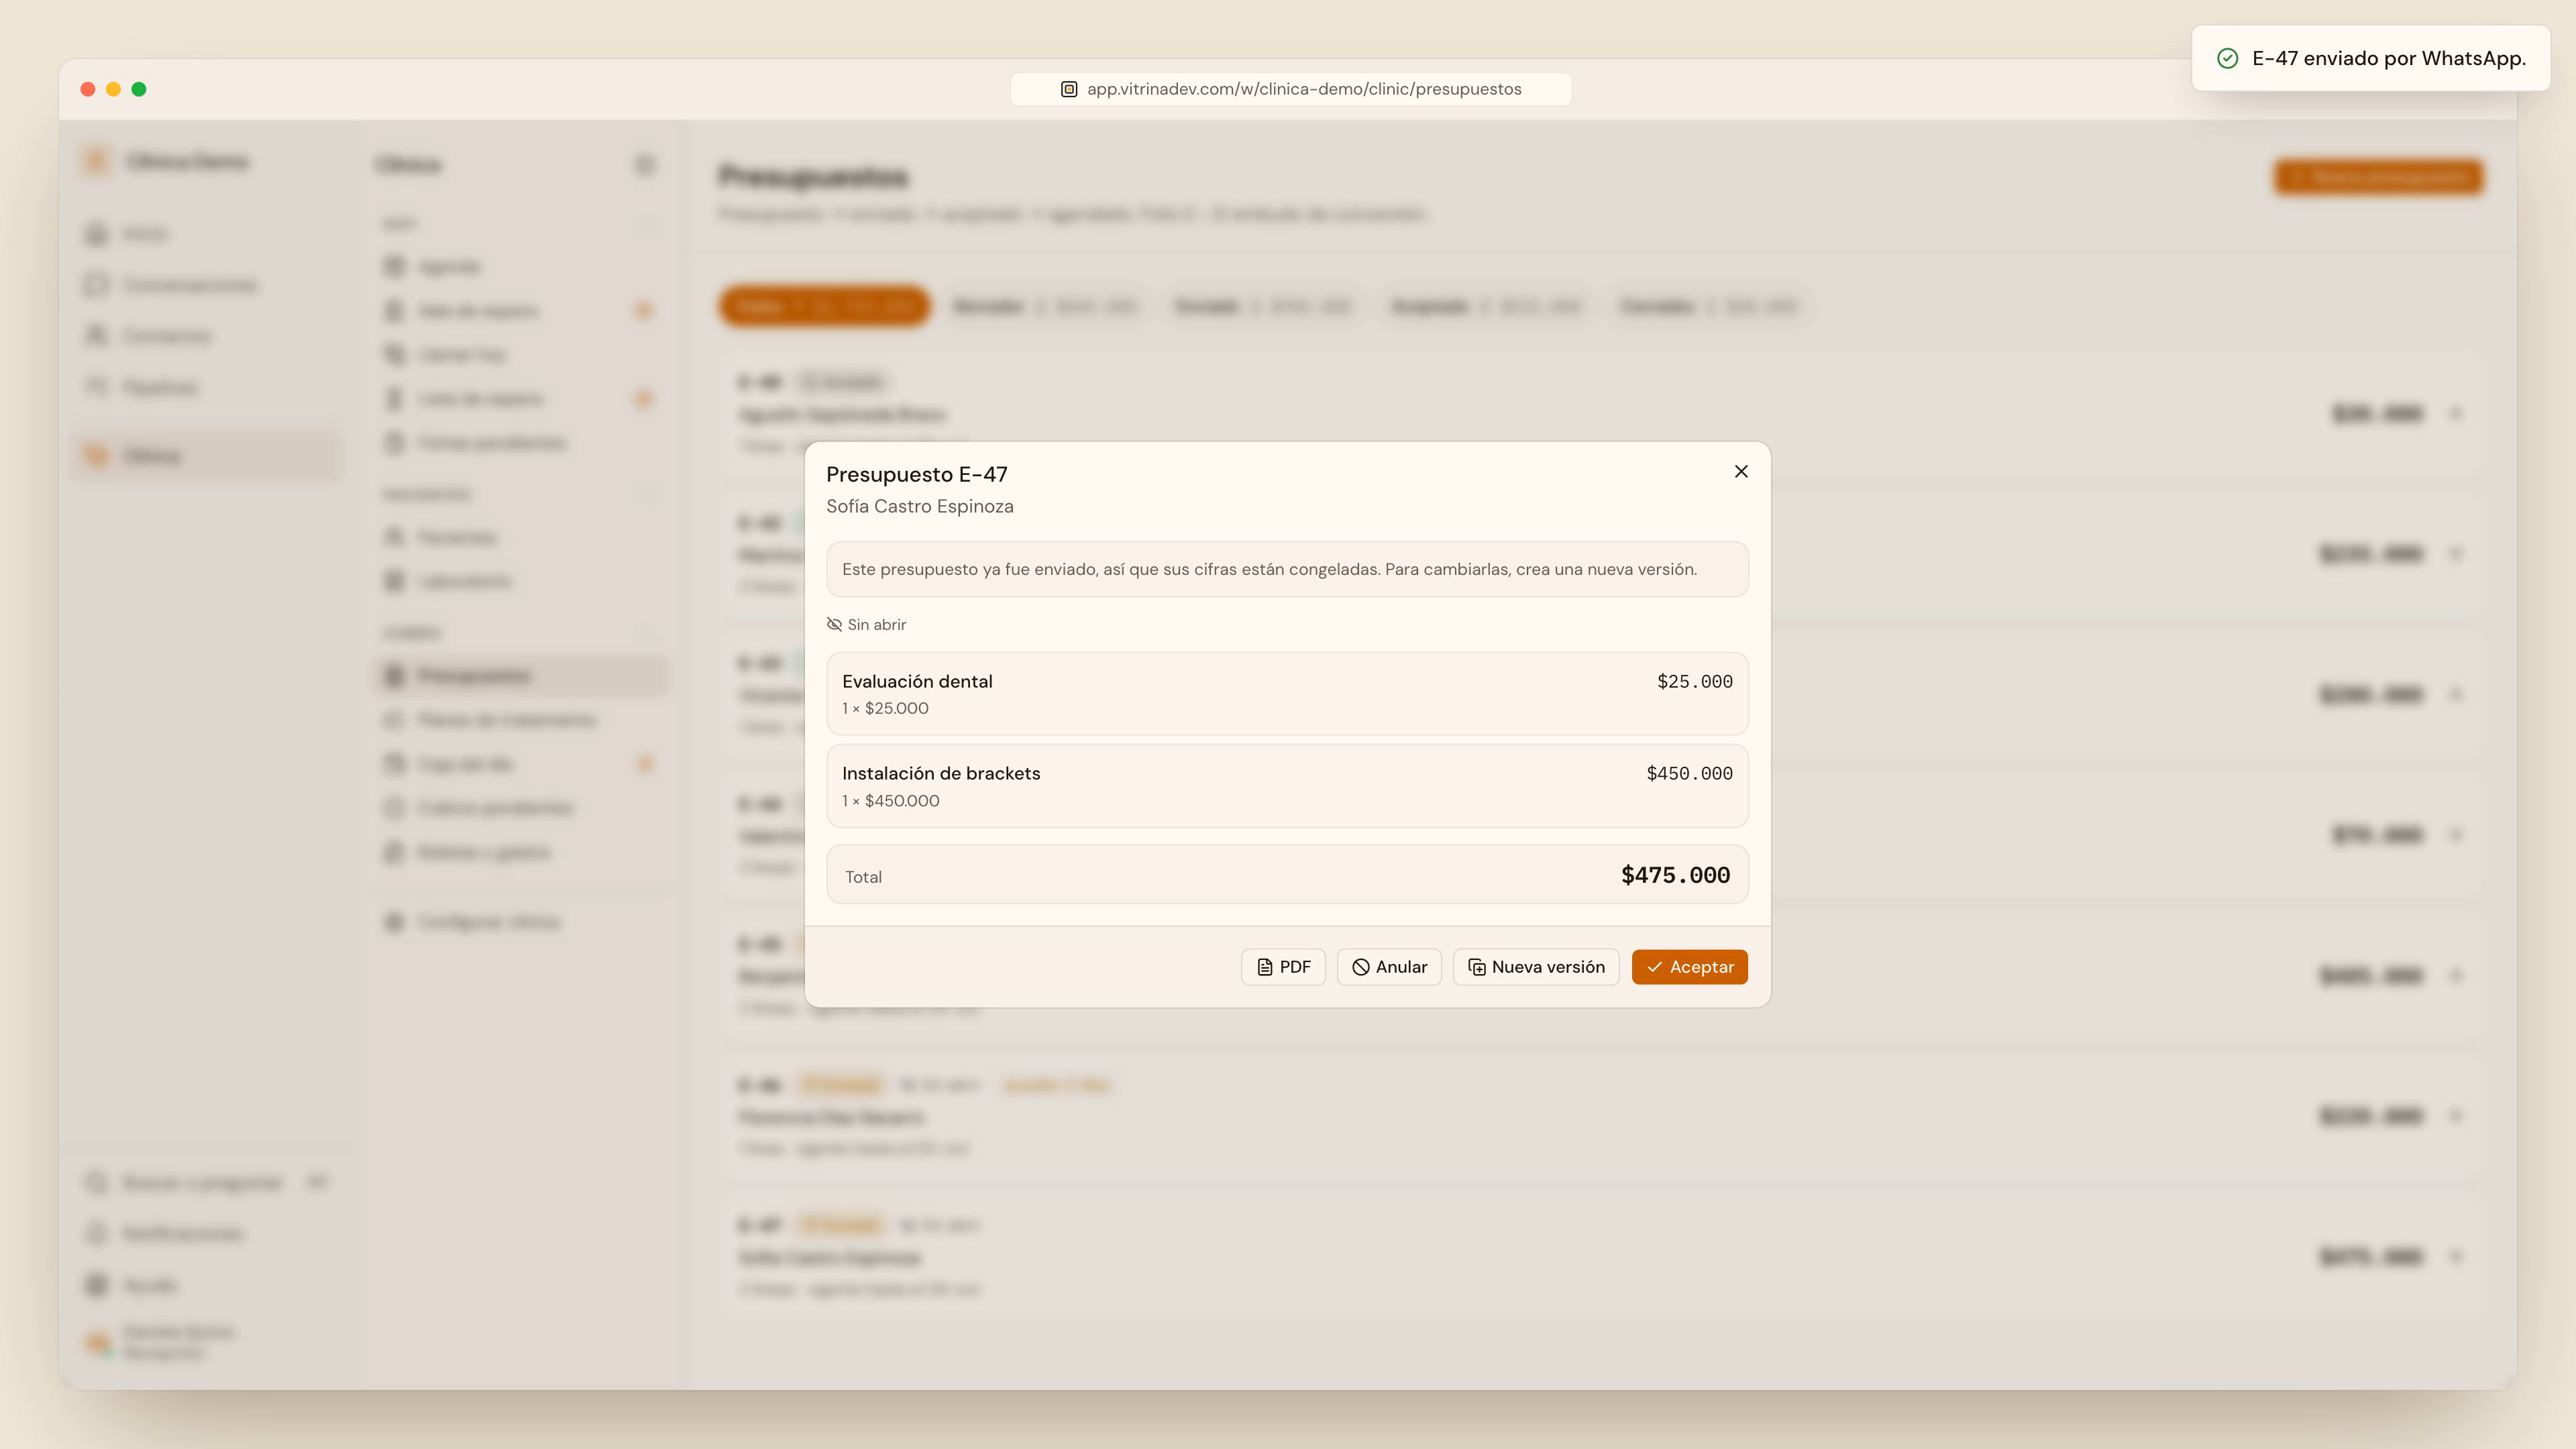Click the $475.000 total amount
2576x1449 pixels.
[x=1675, y=875]
